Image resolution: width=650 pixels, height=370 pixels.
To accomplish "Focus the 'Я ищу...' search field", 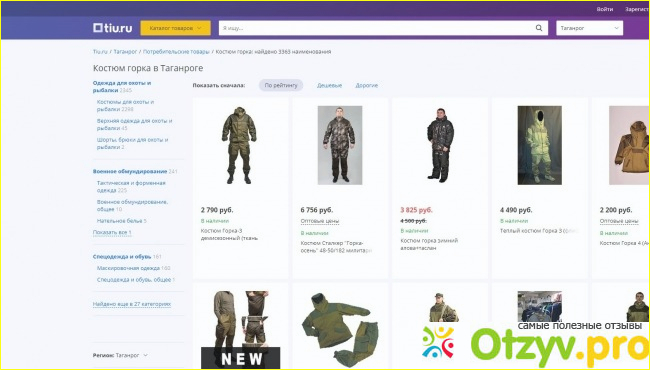I will 376,28.
